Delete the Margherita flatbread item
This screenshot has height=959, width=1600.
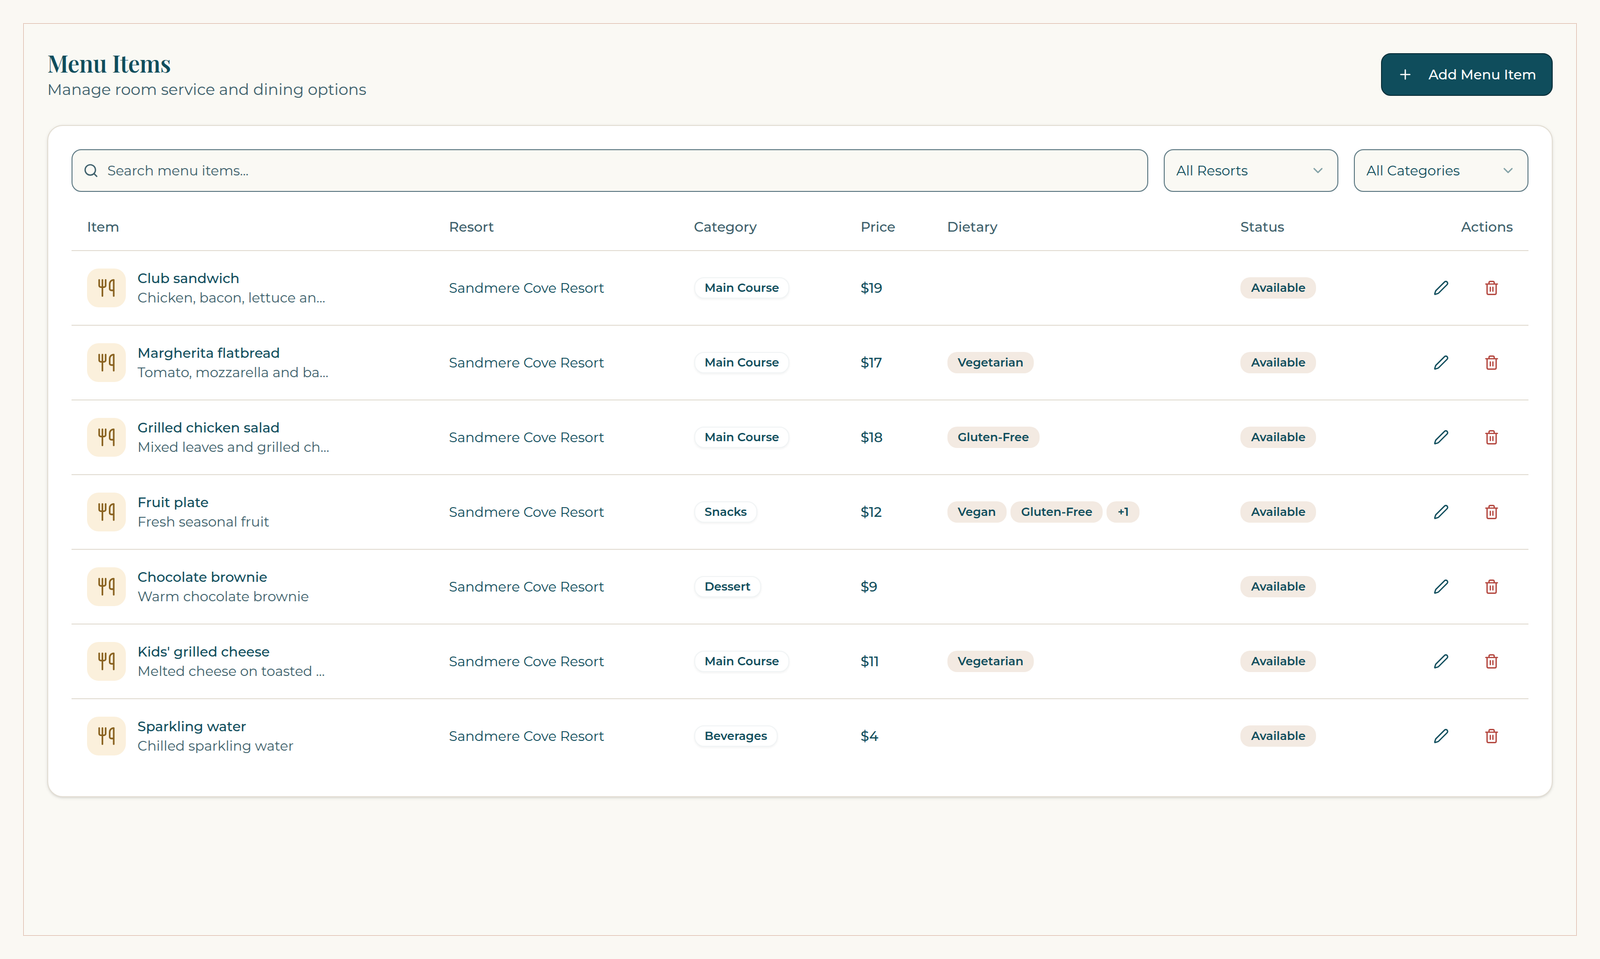click(x=1491, y=363)
